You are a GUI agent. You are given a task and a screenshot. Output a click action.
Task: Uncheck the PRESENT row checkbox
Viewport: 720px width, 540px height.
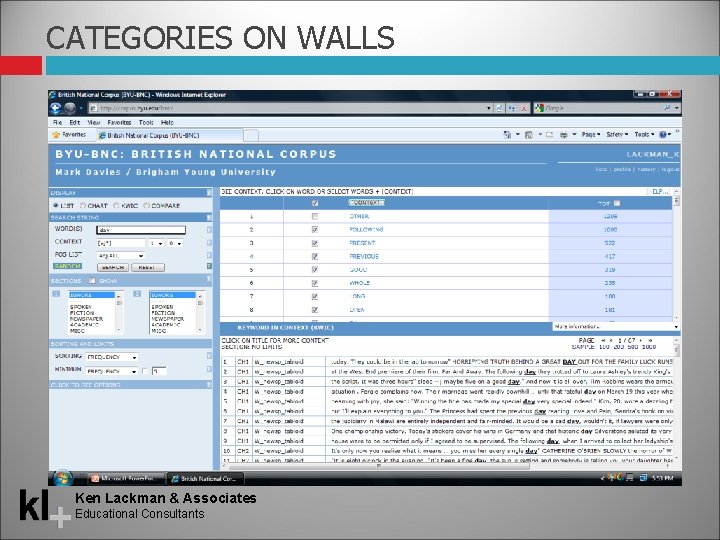tap(315, 243)
